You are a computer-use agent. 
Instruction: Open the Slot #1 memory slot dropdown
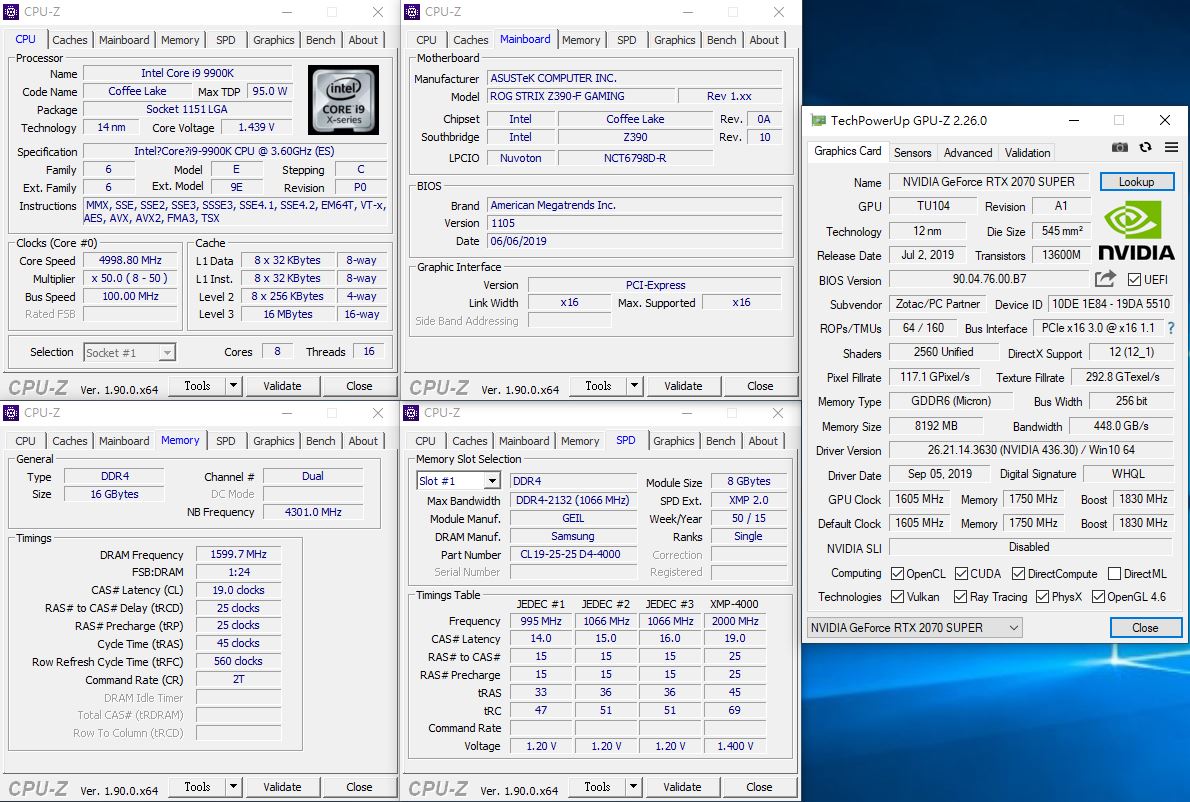coord(458,481)
